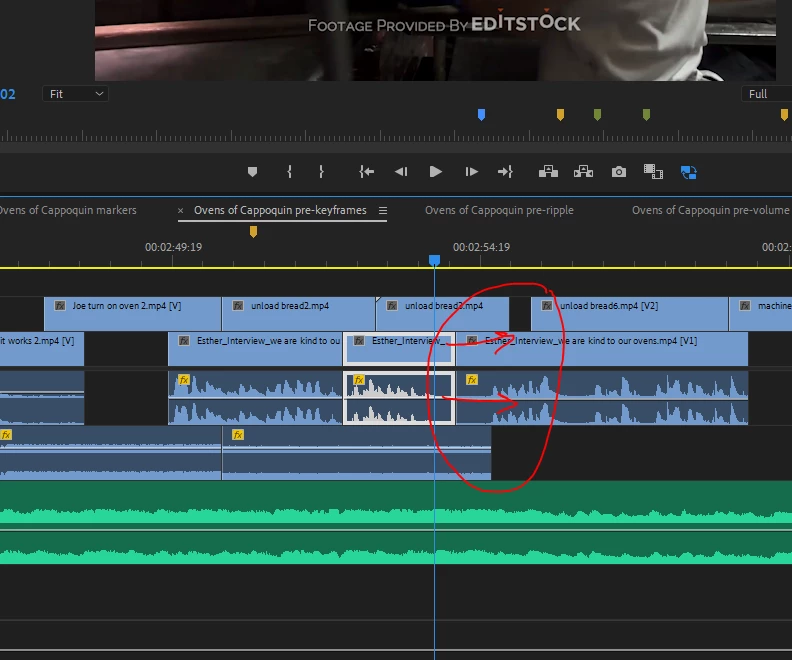Click the 00:02:49:19 timecode on ruler
792x660 pixels.
(x=173, y=247)
